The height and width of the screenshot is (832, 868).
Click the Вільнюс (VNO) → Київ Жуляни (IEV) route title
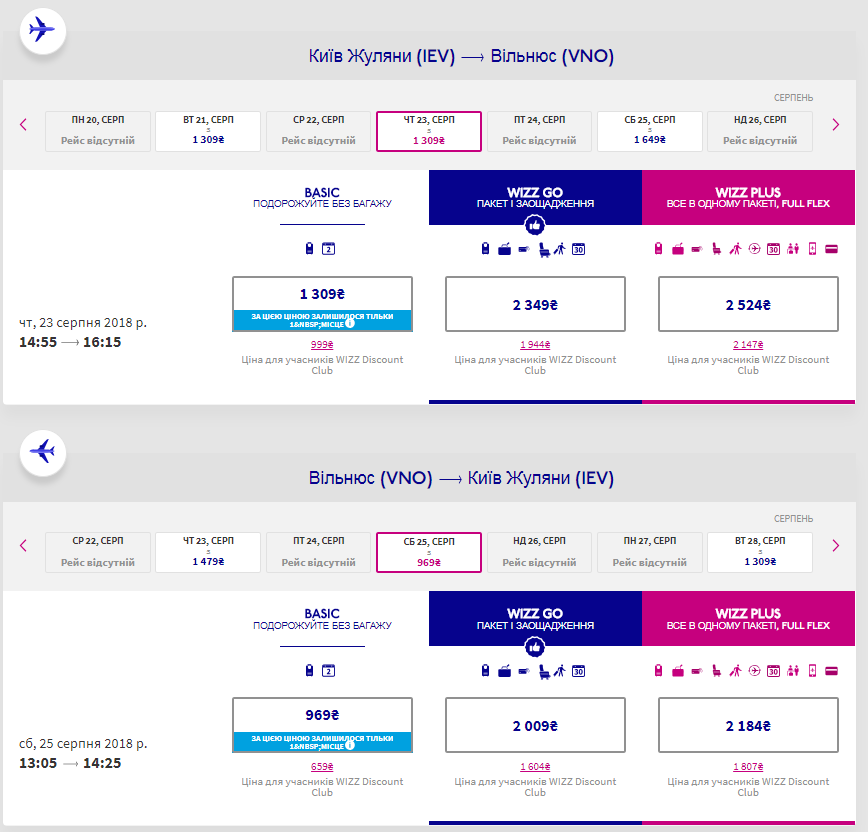[461, 478]
